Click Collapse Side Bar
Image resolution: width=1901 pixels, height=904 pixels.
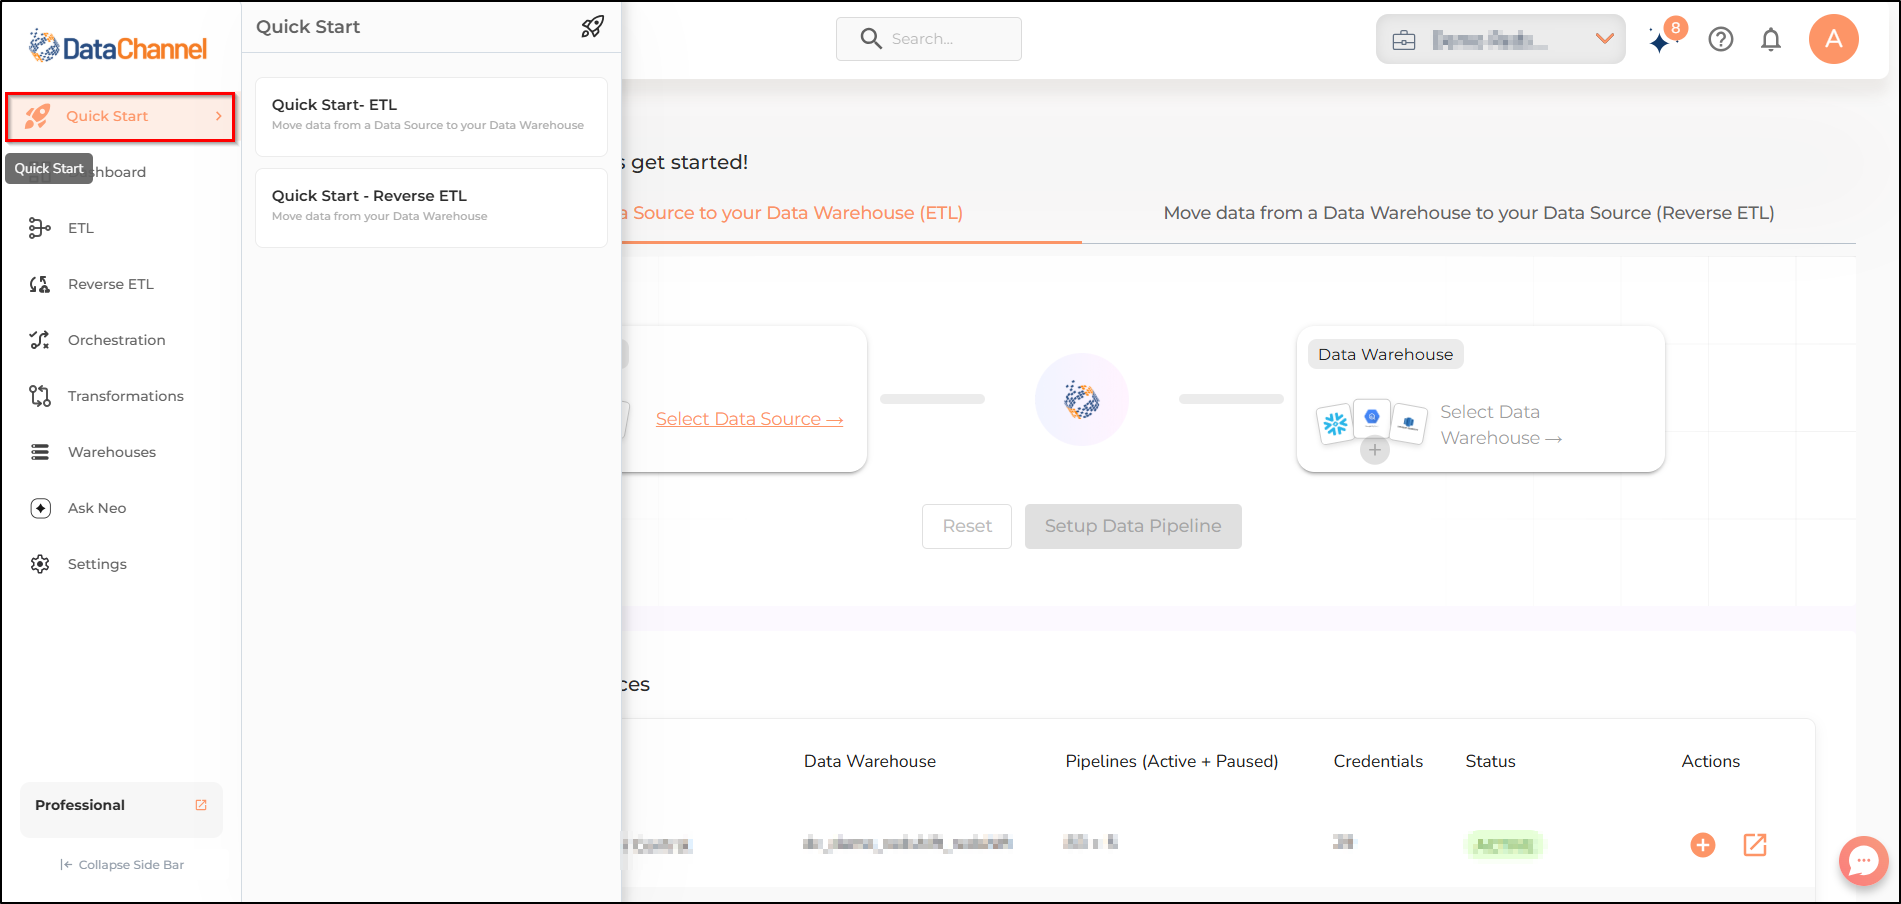point(122,865)
